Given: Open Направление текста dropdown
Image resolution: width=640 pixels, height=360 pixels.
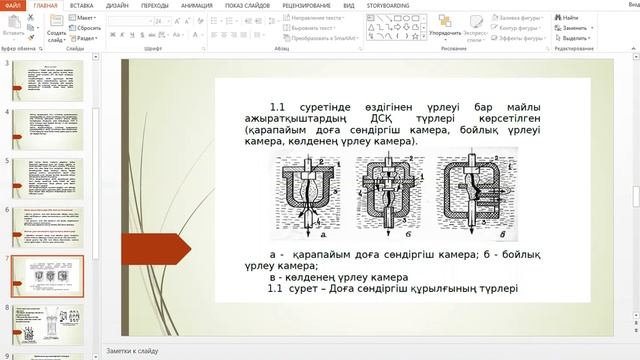Looking at the screenshot, I should pos(314,18).
